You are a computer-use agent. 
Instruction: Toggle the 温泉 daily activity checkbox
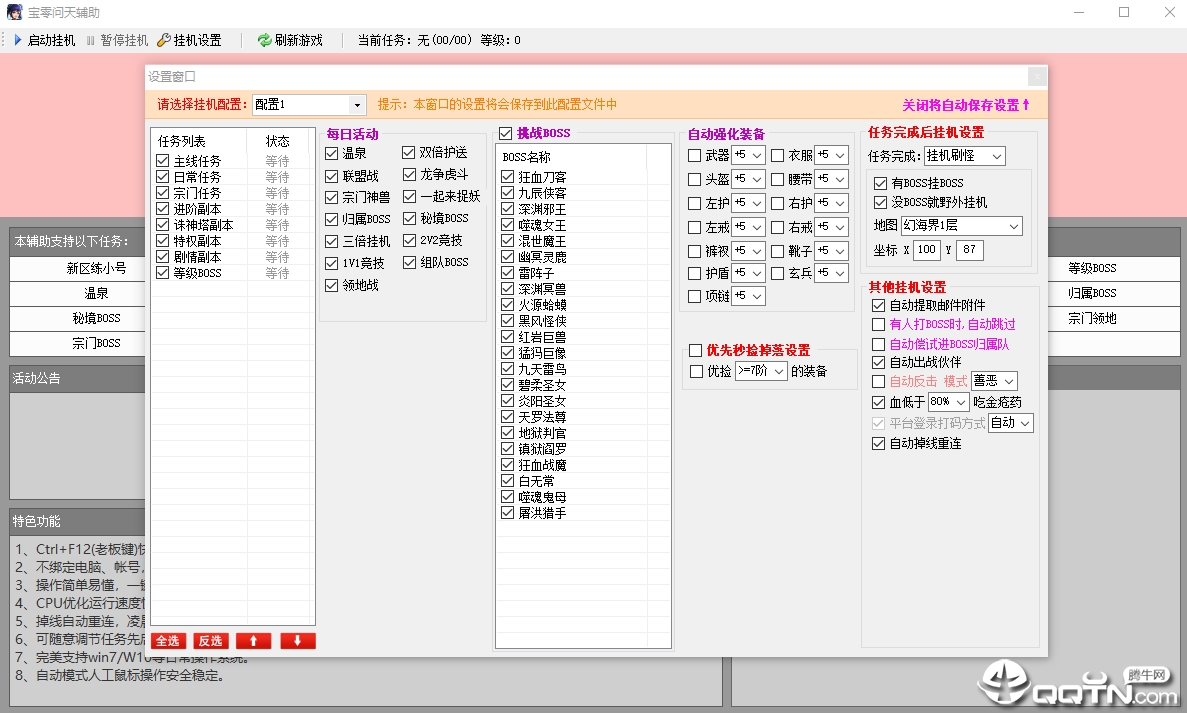click(332, 154)
